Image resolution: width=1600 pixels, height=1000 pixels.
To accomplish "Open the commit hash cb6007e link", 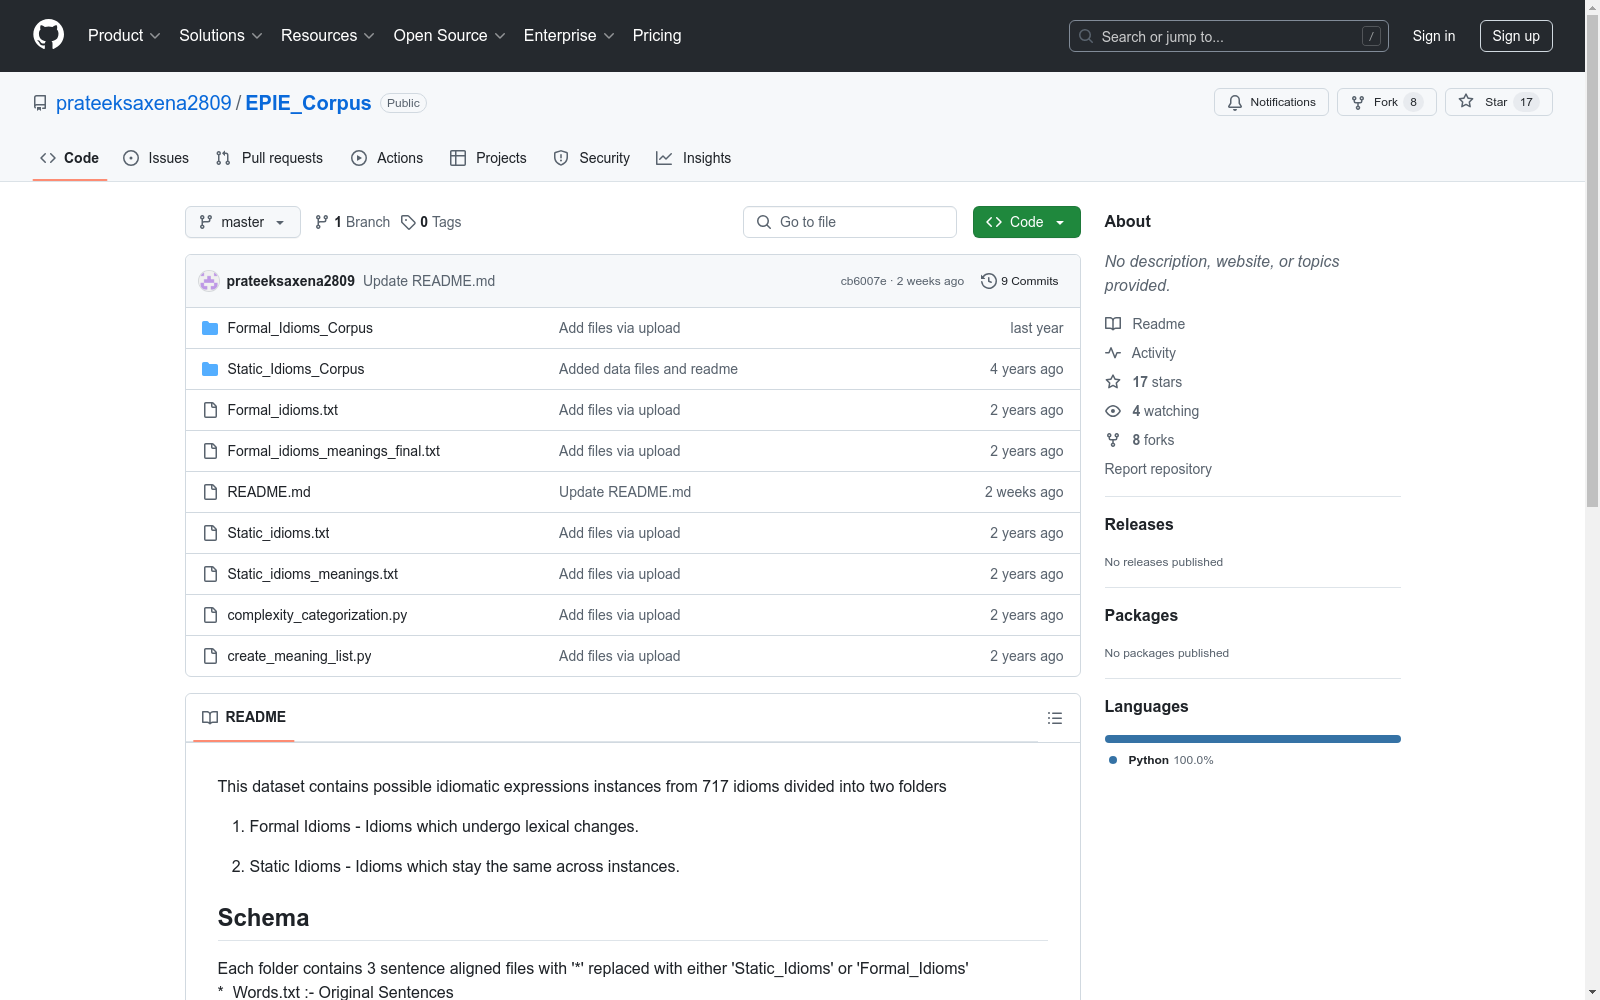I will (x=863, y=281).
